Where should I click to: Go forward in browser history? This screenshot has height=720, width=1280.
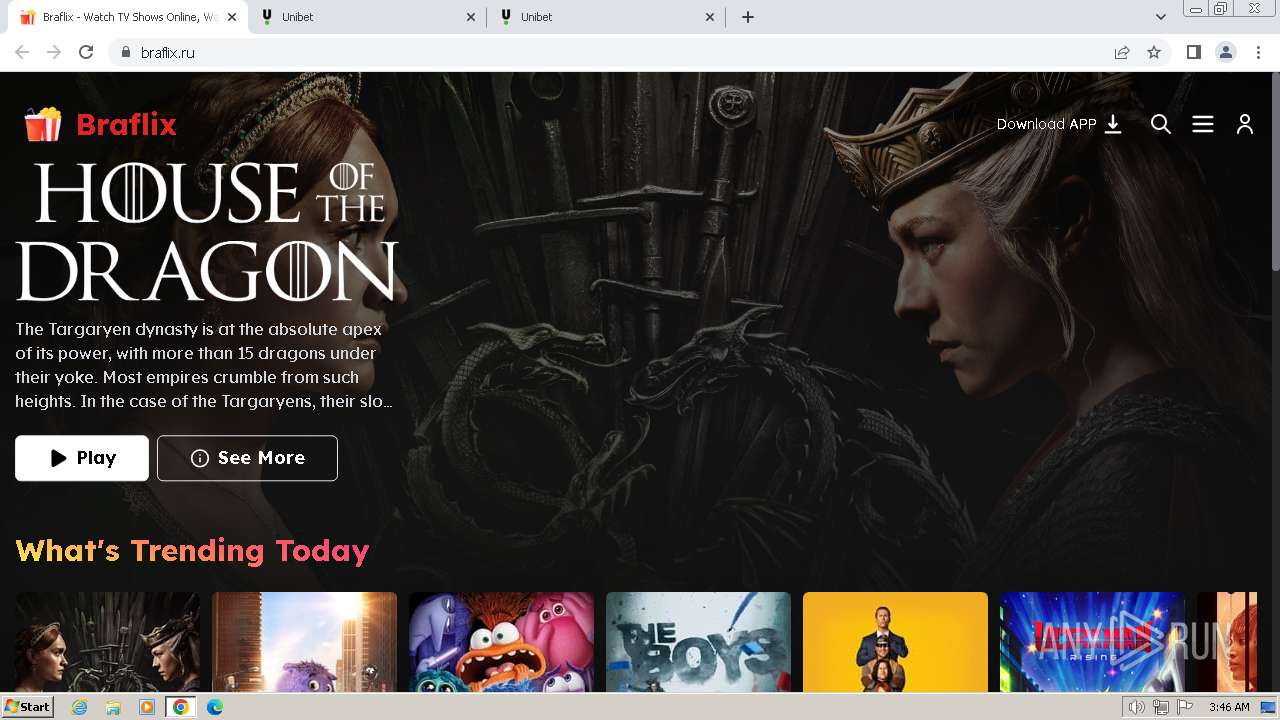coord(54,52)
